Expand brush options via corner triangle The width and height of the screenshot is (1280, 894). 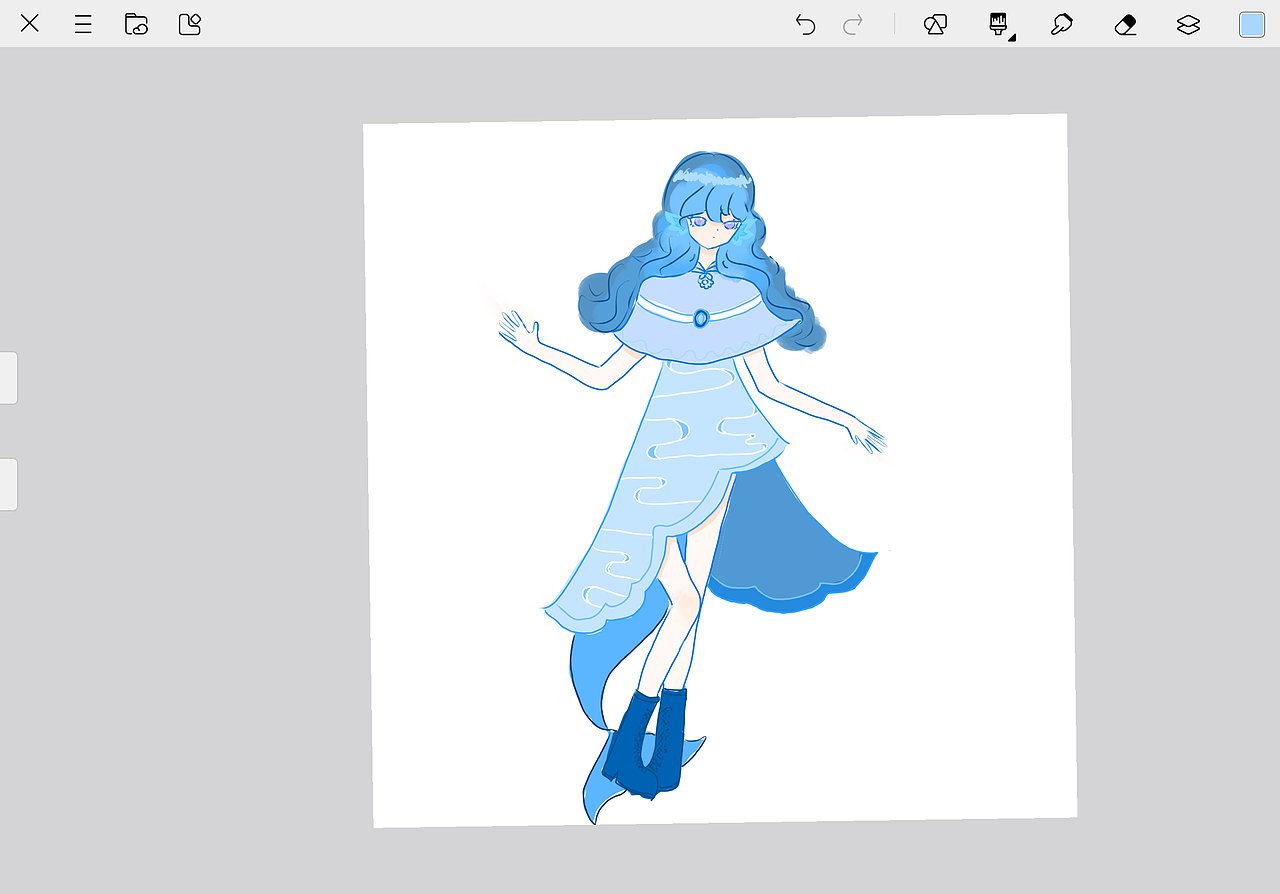(x=1012, y=38)
